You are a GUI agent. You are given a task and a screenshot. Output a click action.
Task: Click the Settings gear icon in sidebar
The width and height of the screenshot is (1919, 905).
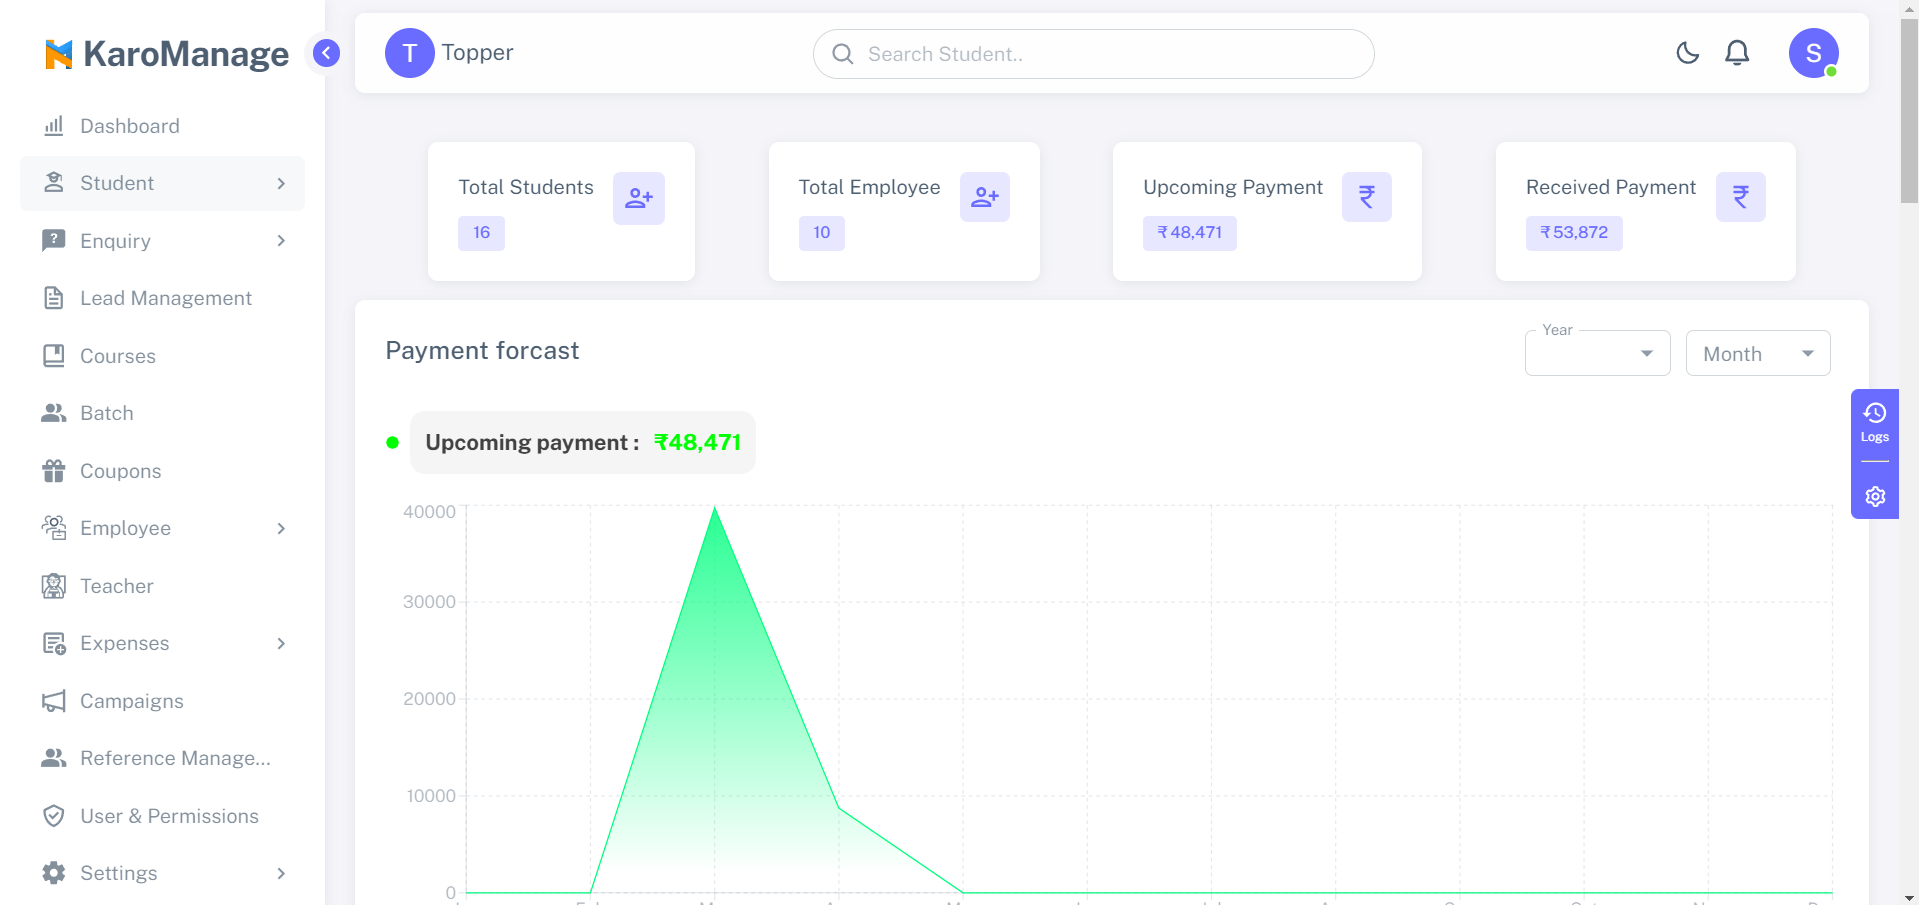coord(54,873)
